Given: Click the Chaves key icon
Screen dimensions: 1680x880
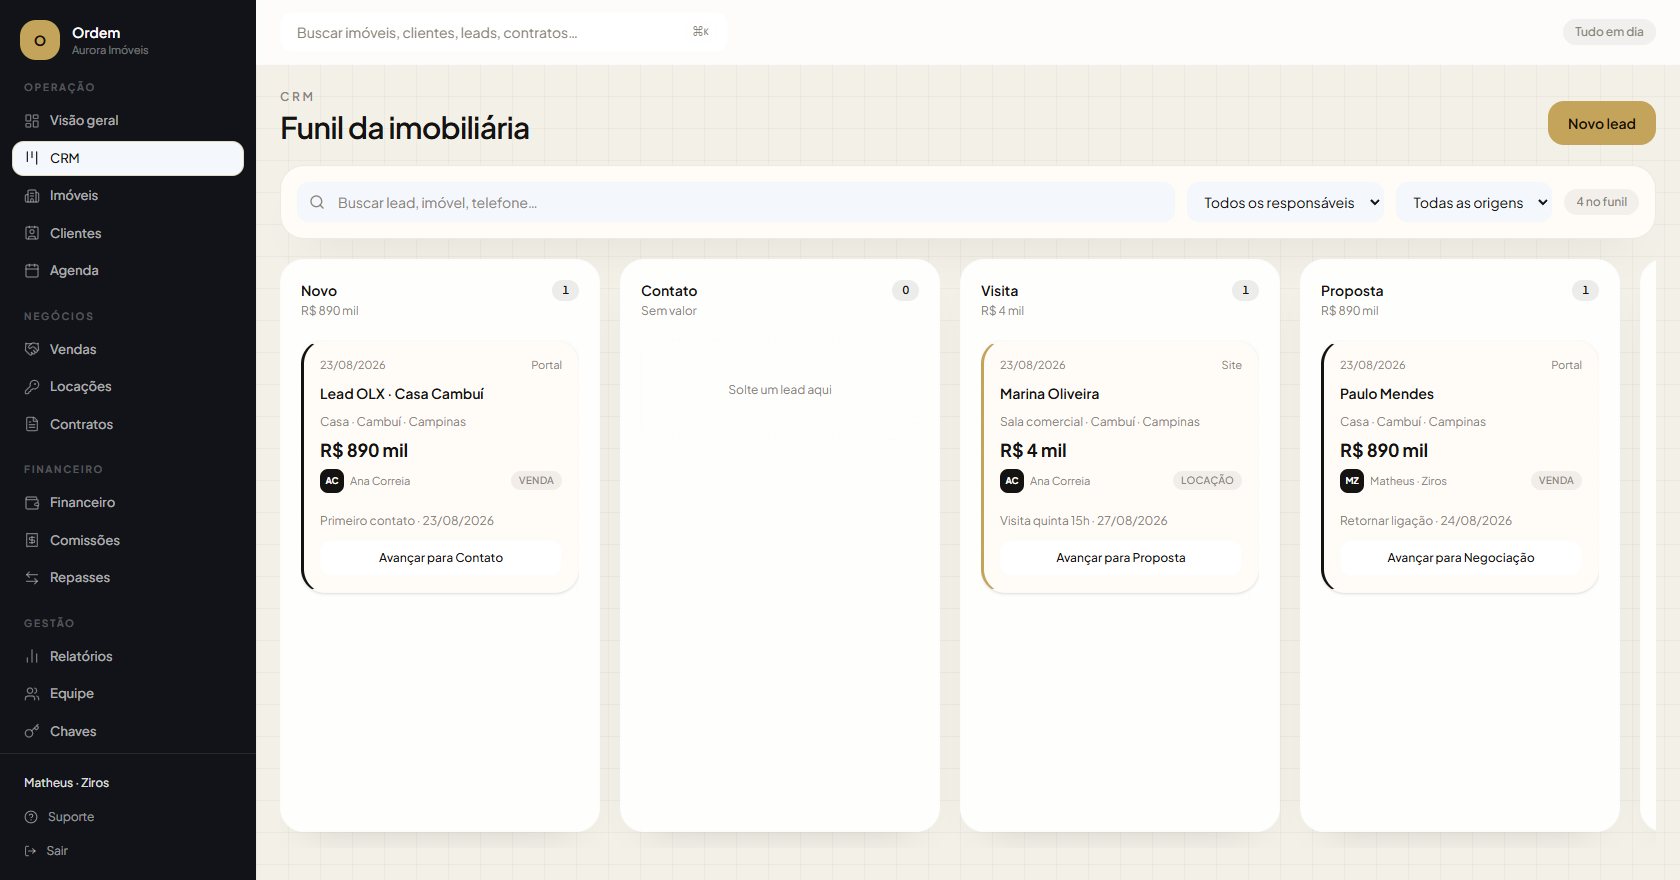Looking at the screenshot, I should pos(32,731).
